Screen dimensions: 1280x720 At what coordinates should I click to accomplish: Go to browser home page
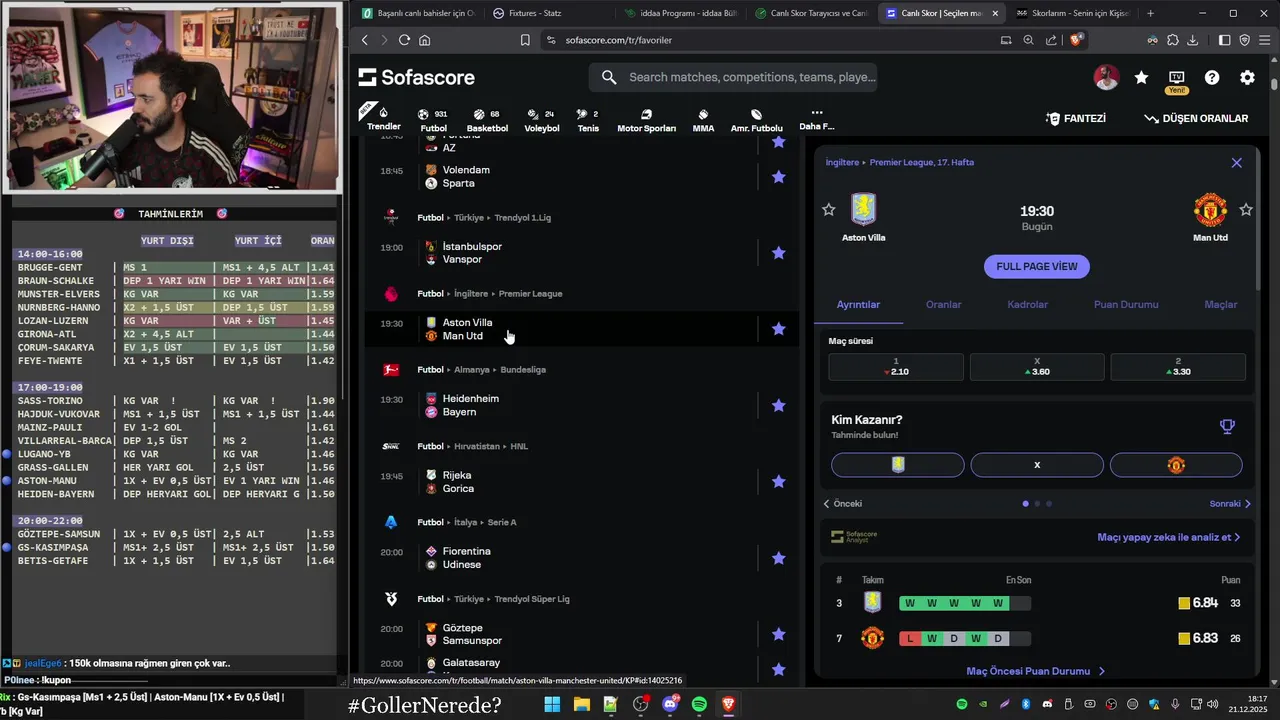tap(425, 40)
